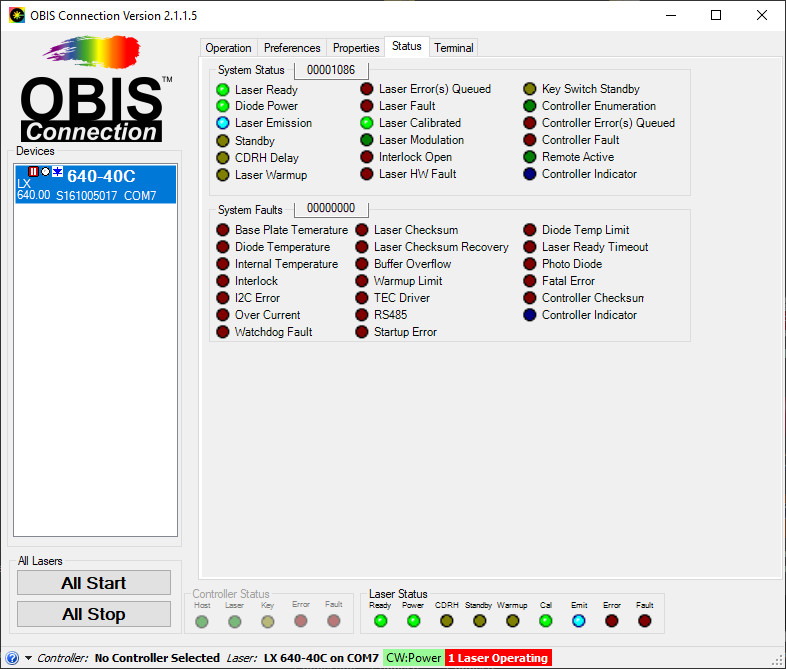
Task: Click the Laser Calibrated green indicator
Action: [x=367, y=124]
